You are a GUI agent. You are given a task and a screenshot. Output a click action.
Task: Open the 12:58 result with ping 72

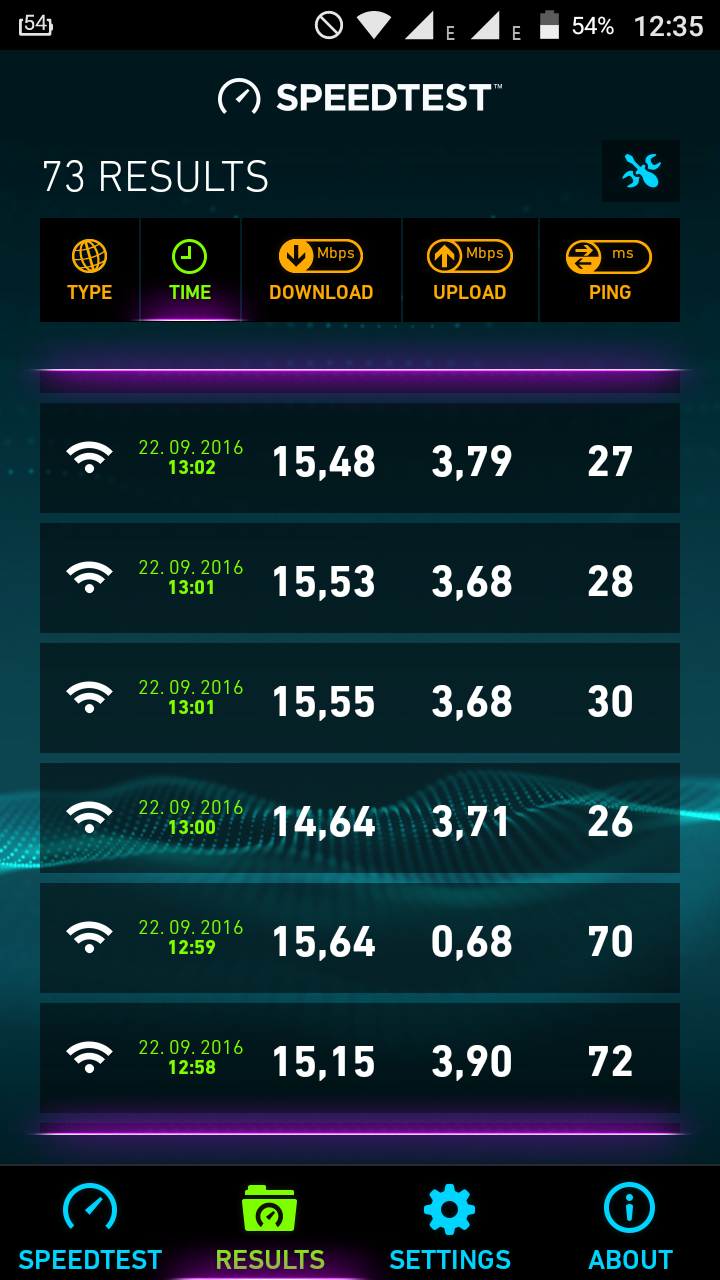pyautogui.click(x=360, y=1058)
